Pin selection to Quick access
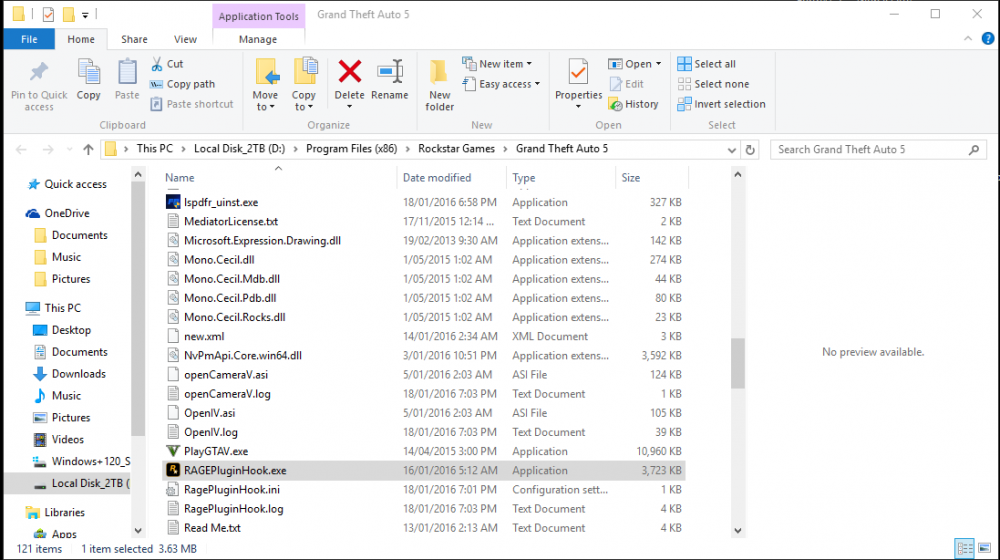Screen dimensions: 1000x560 pos(39,85)
